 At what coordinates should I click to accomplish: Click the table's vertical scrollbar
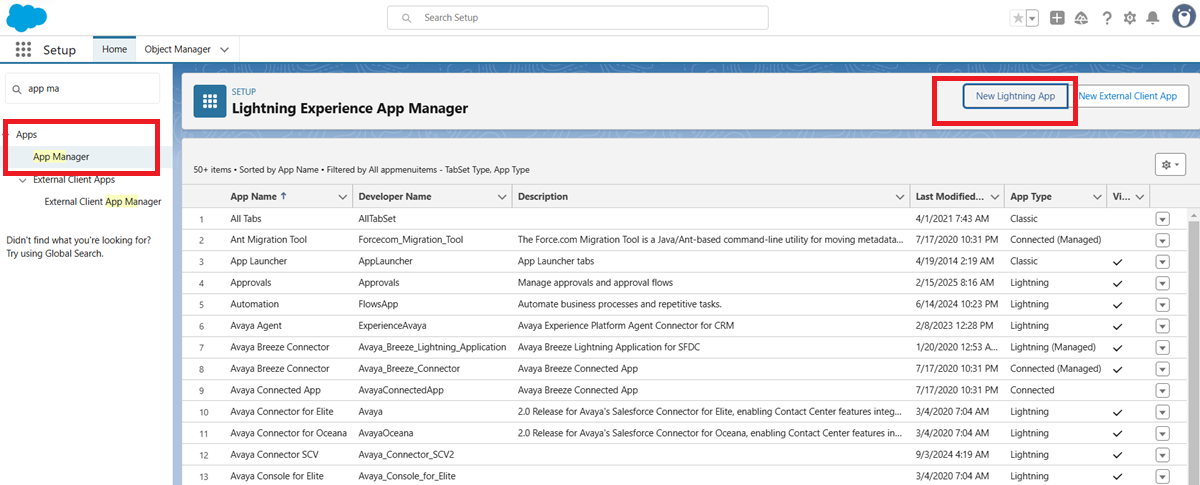pos(1192,350)
